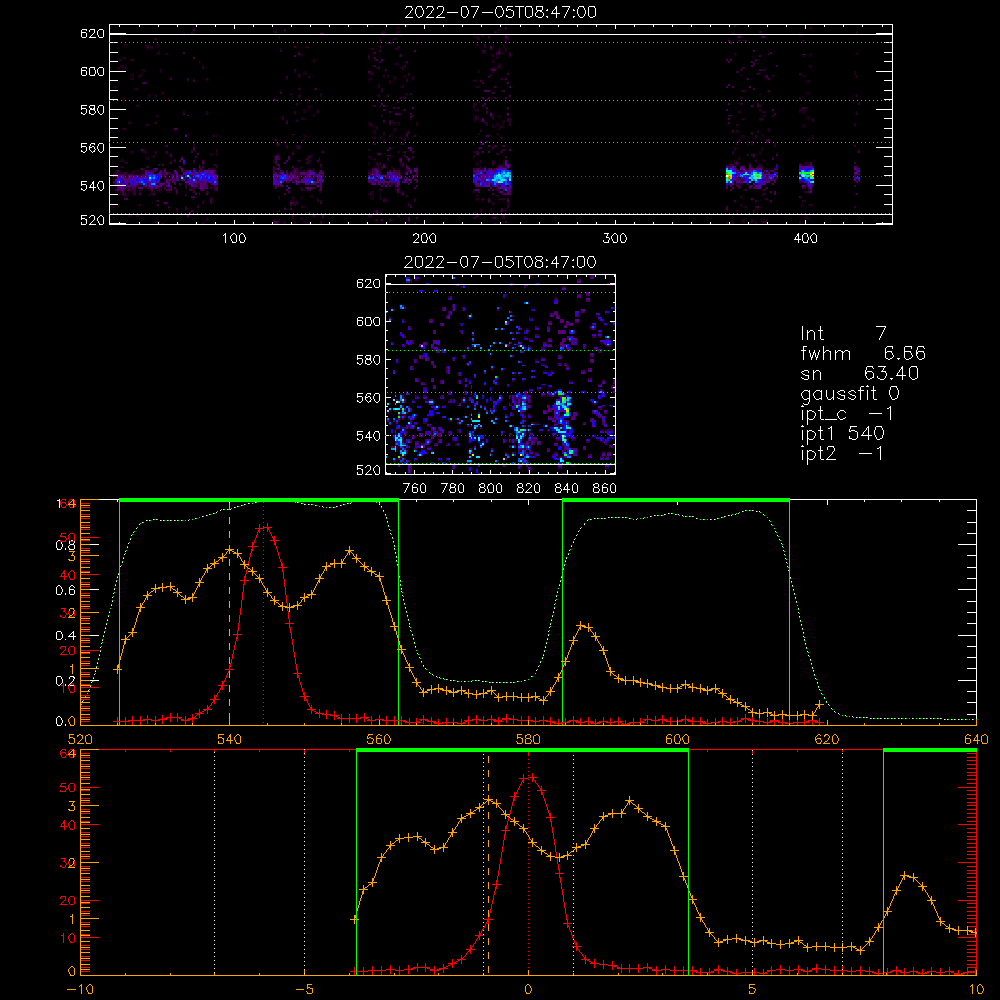
Task: Click y-axis label 0.6 on third plot
Action: [66, 591]
